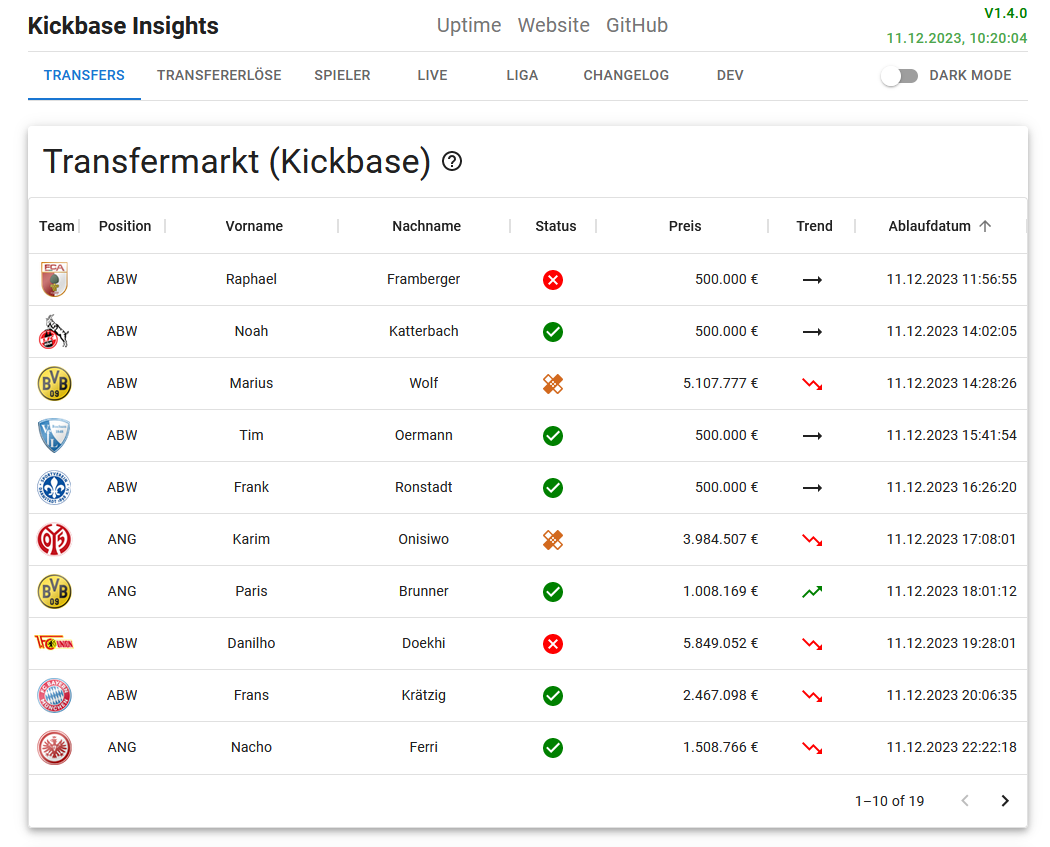Image resolution: width=1050 pixels, height=847 pixels.
Task: Open the Website link
Action: pos(554,25)
